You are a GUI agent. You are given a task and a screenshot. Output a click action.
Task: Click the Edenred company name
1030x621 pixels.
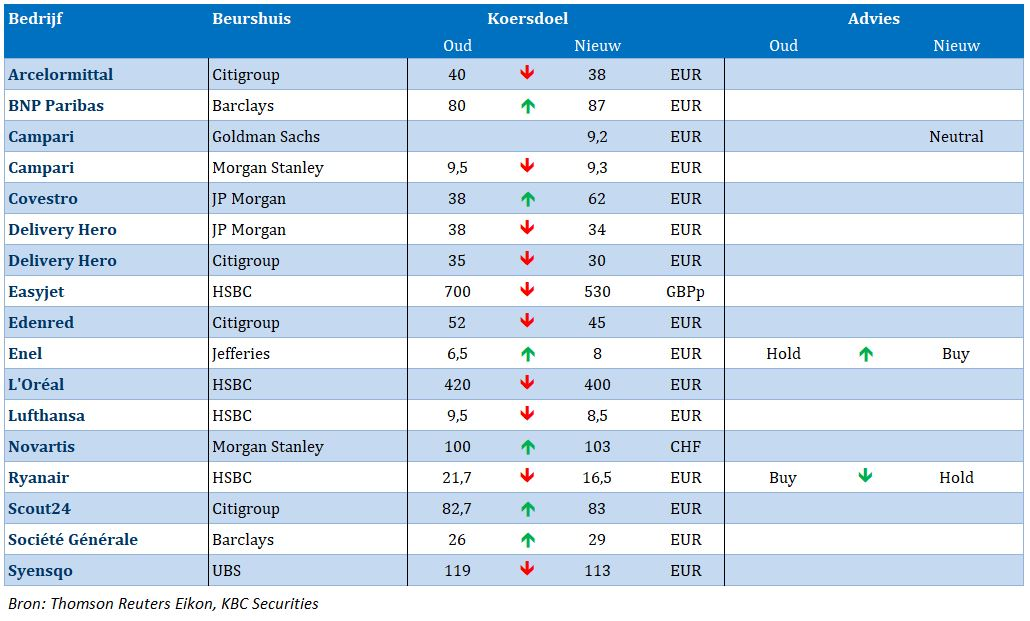(41, 322)
